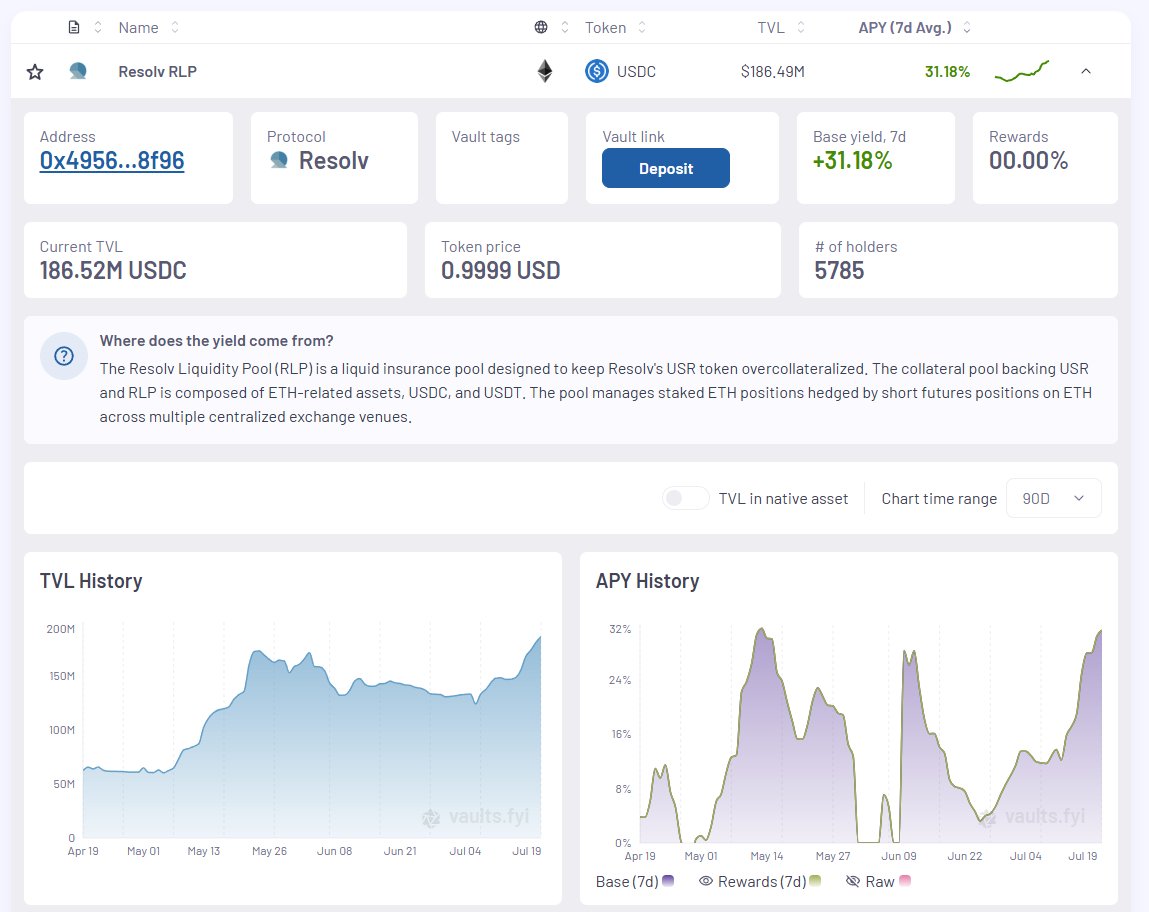
Task: Click the USDC token icon
Action: click(x=596, y=71)
